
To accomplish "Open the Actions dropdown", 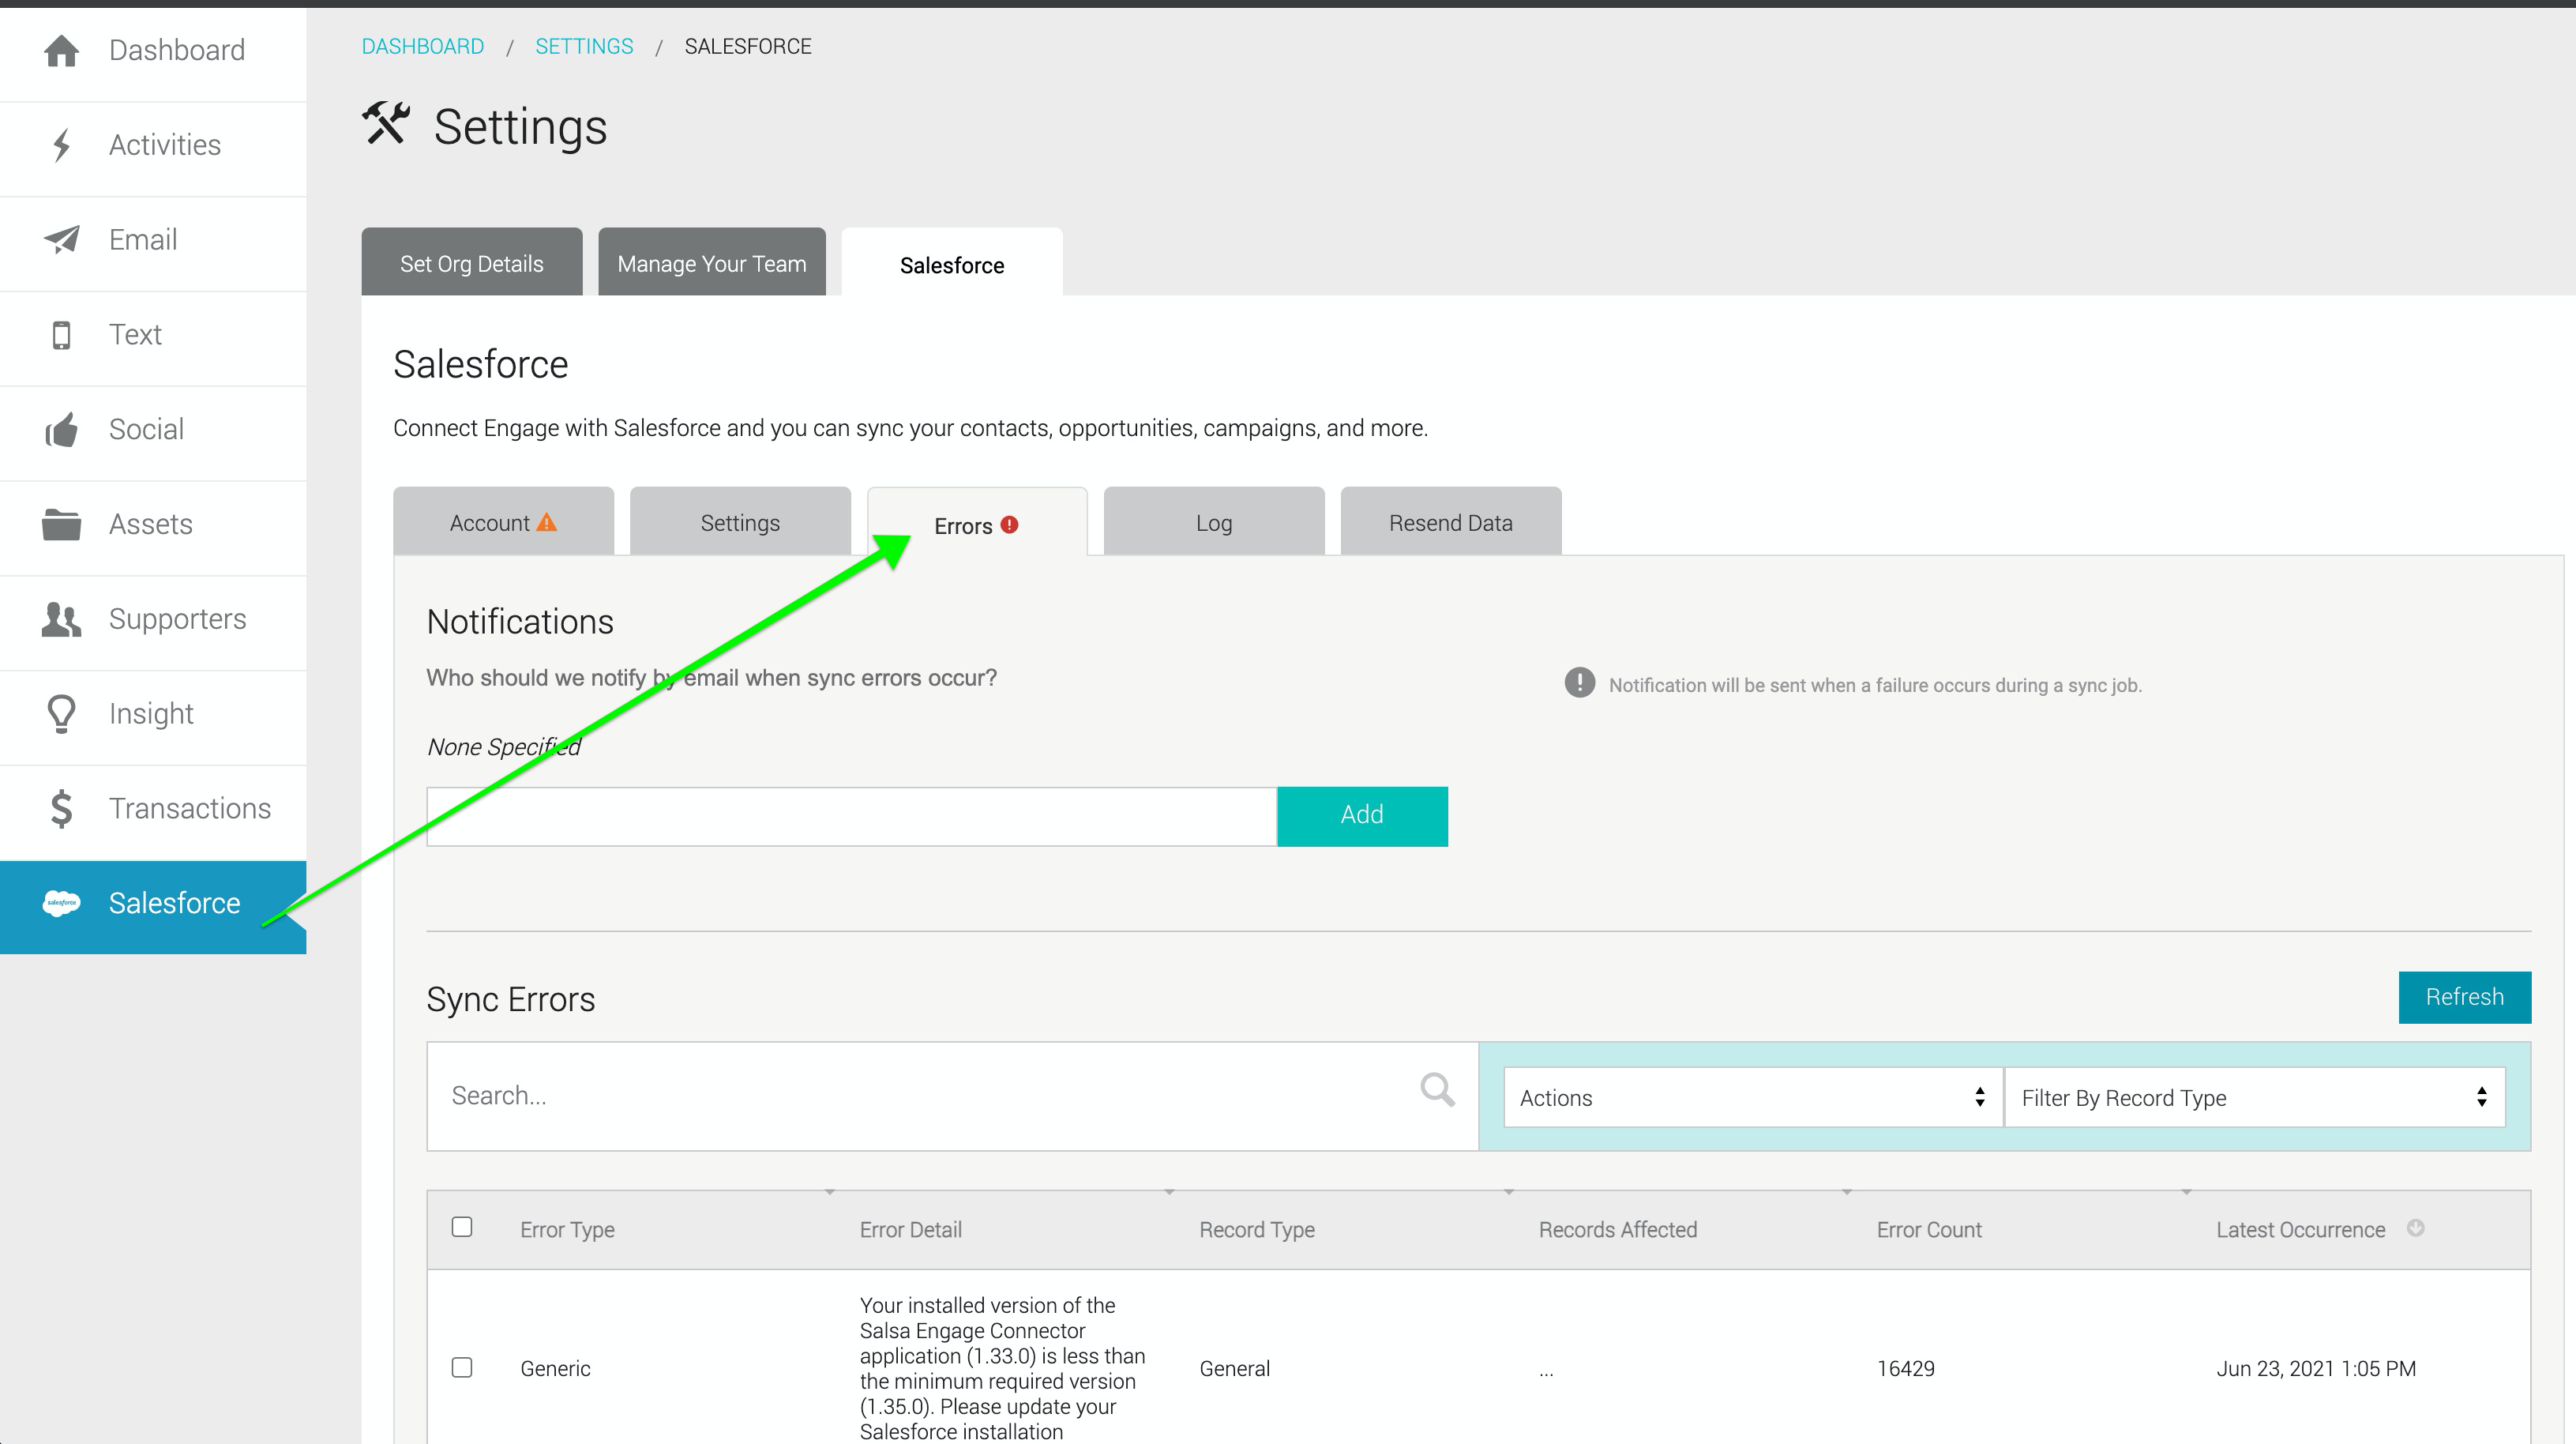I will click(1753, 1097).
